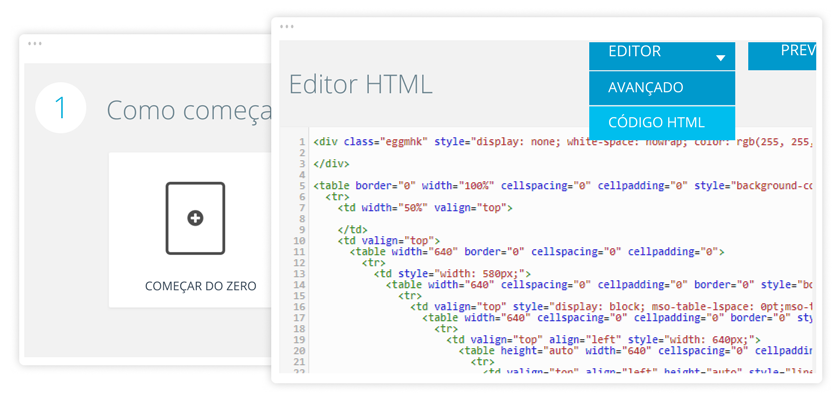
Task: Click the closing </div> on line 3
Action: (x=332, y=164)
